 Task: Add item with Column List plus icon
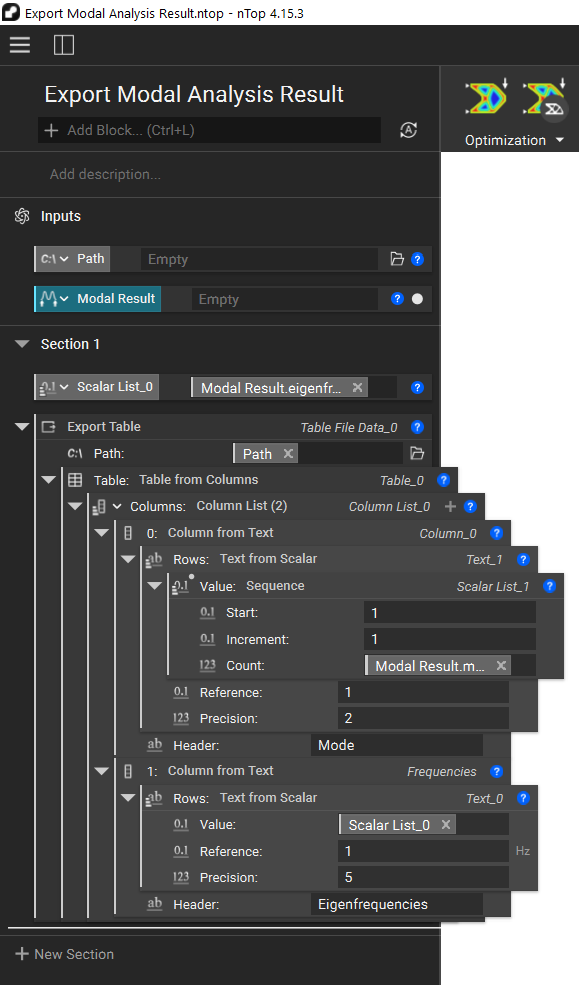pyautogui.click(x=450, y=506)
